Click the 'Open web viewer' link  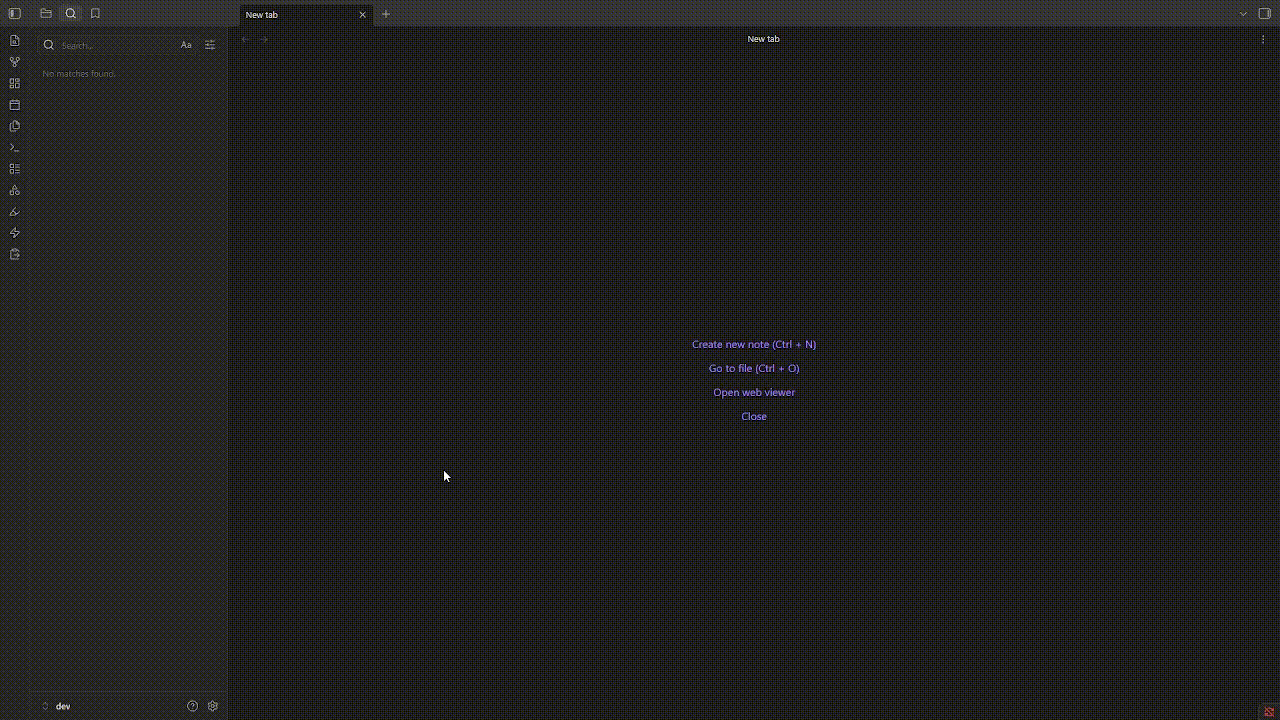pyautogui.click(x=754, y=392)
